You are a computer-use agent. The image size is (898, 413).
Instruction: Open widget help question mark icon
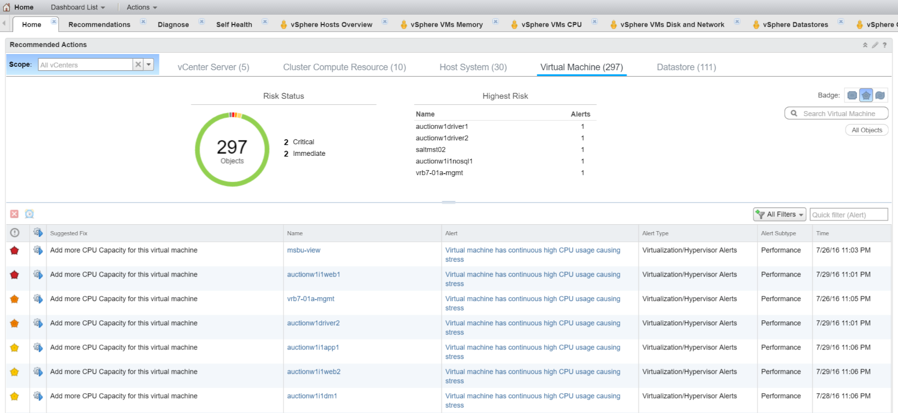885,45
